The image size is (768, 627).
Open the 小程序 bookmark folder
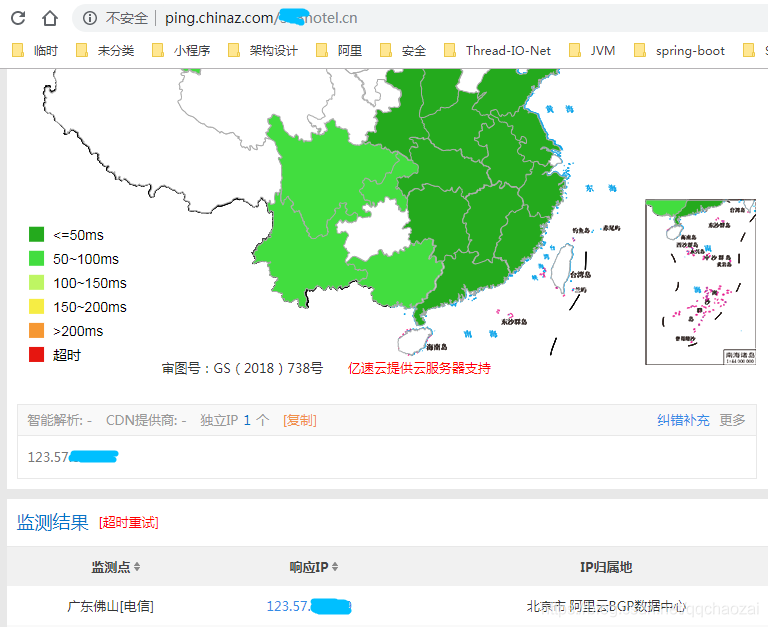coord(181,50)
